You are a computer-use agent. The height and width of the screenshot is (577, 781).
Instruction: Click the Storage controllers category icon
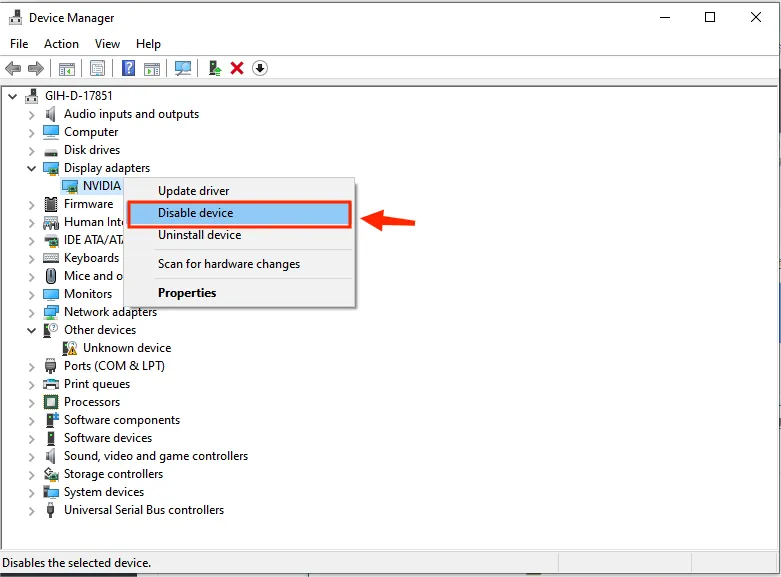pos(51,474)
